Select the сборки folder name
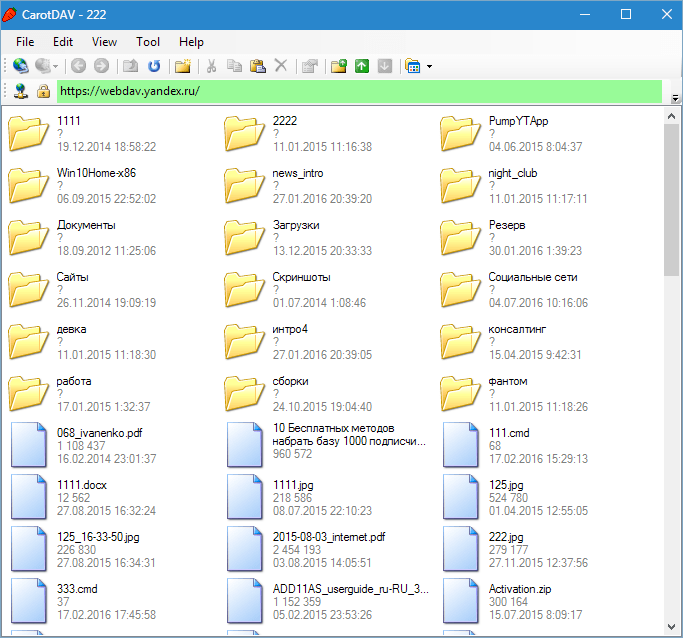The image size is (683, 638). pos(291,381)
